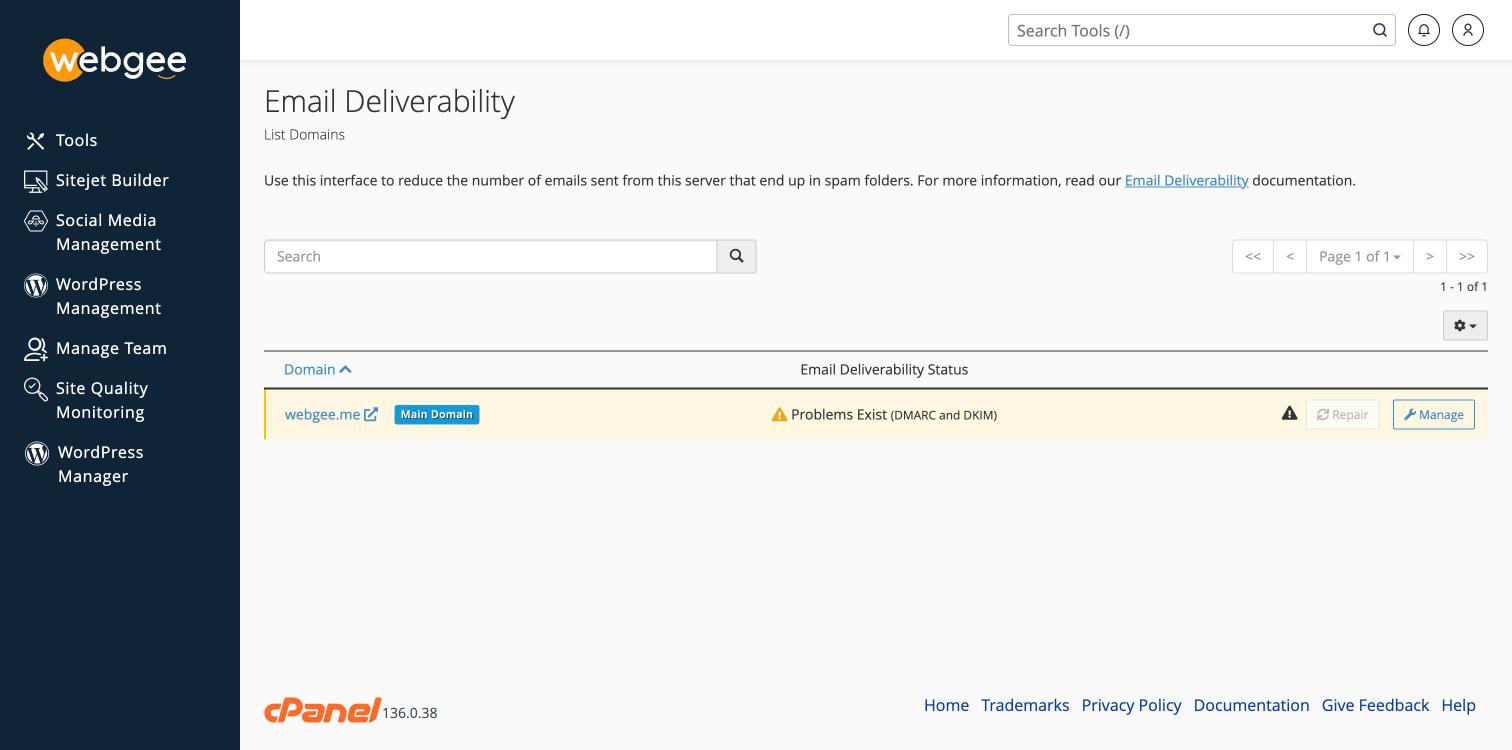The width and height of the screenshot is (1512, 750).
Task: Click external link icon beside webgee.me
Action: [x=371, y=414]
